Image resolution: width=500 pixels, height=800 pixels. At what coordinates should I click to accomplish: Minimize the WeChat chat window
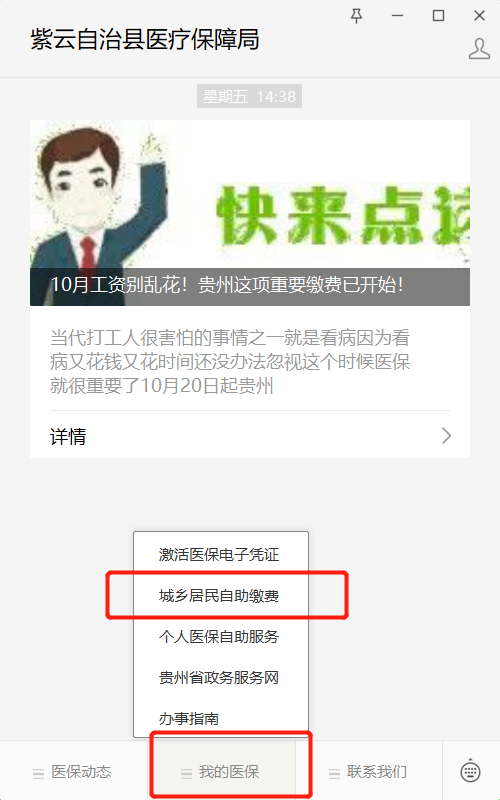[x=397, y=16]
